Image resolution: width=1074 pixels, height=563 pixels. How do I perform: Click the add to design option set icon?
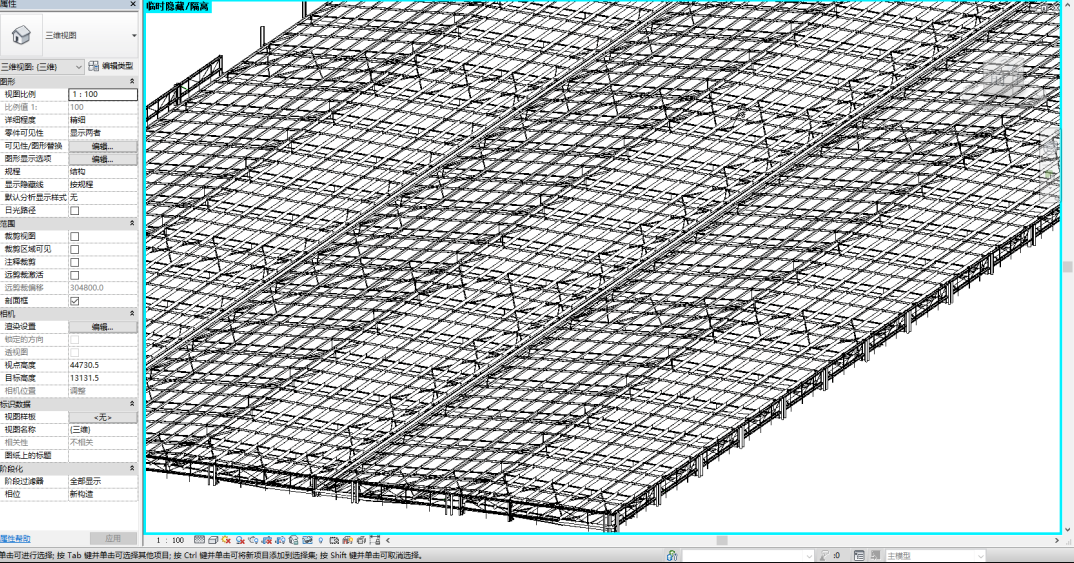point(875,555)
